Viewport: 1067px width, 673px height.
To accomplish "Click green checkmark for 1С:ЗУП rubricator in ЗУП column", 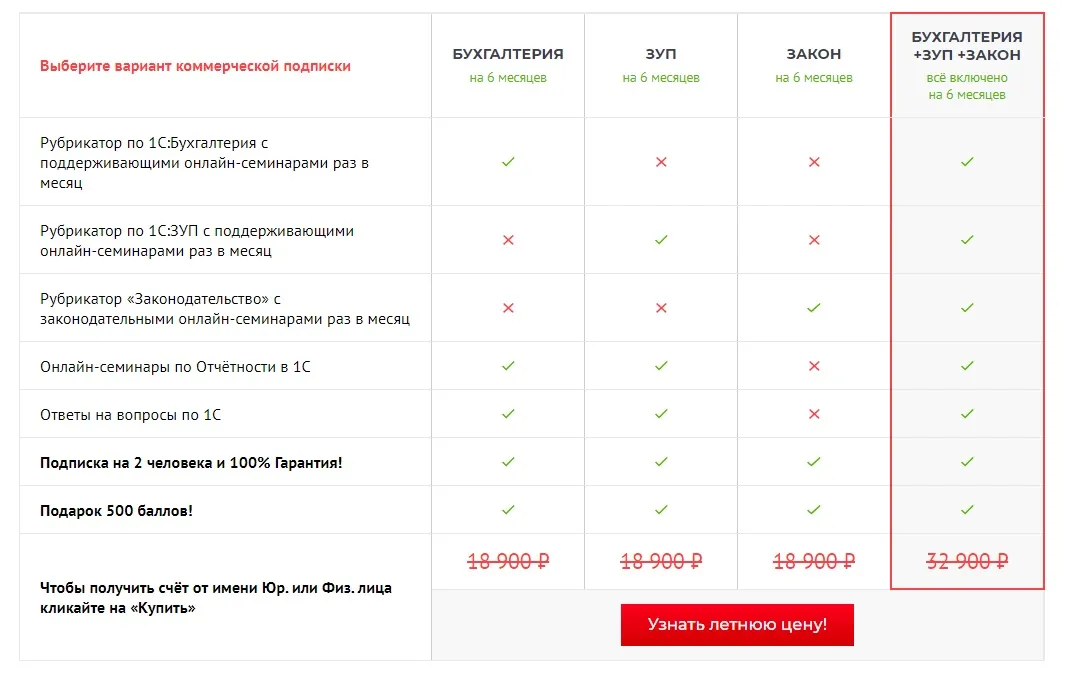I will pos(661,240).
